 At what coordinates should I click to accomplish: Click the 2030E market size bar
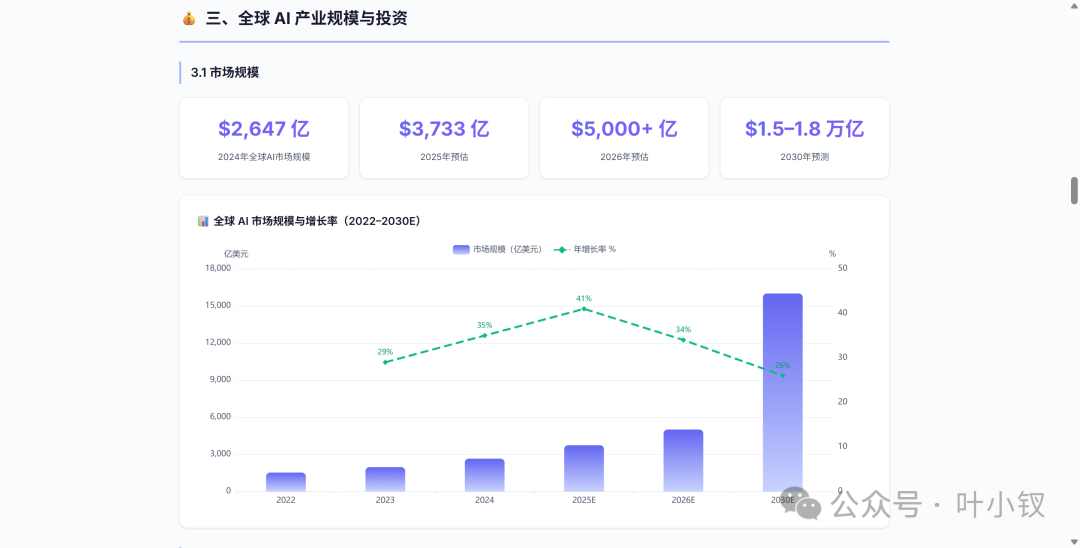tap(782, 392)
